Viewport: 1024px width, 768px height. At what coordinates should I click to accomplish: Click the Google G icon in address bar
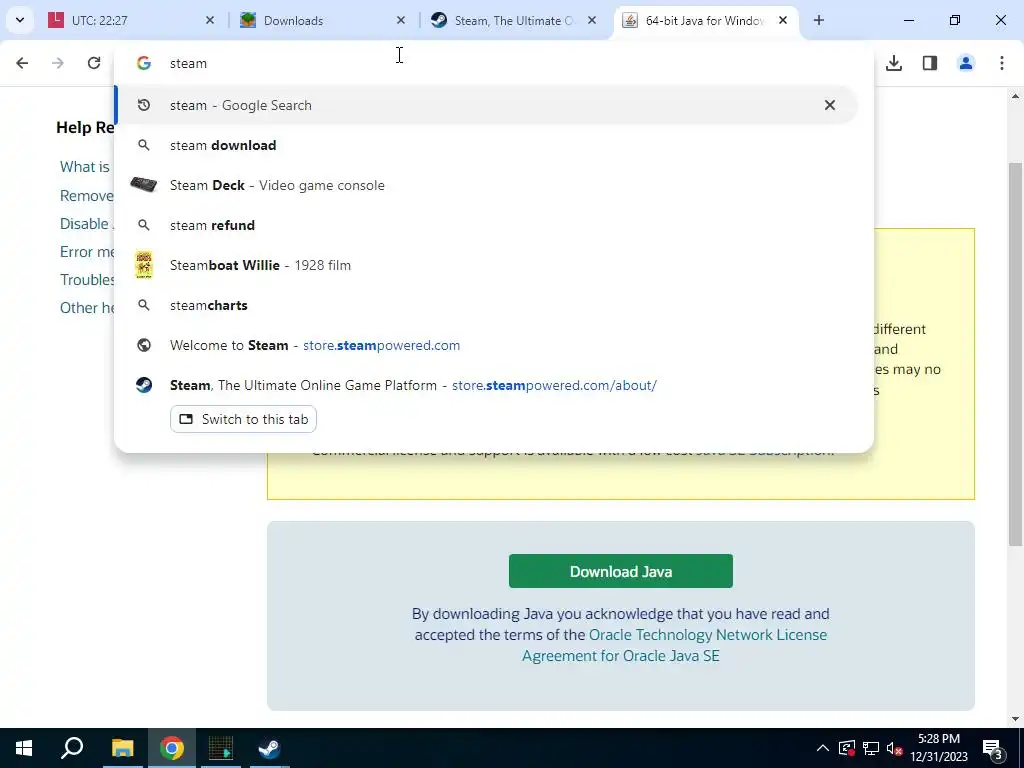[x=144, y=63]
